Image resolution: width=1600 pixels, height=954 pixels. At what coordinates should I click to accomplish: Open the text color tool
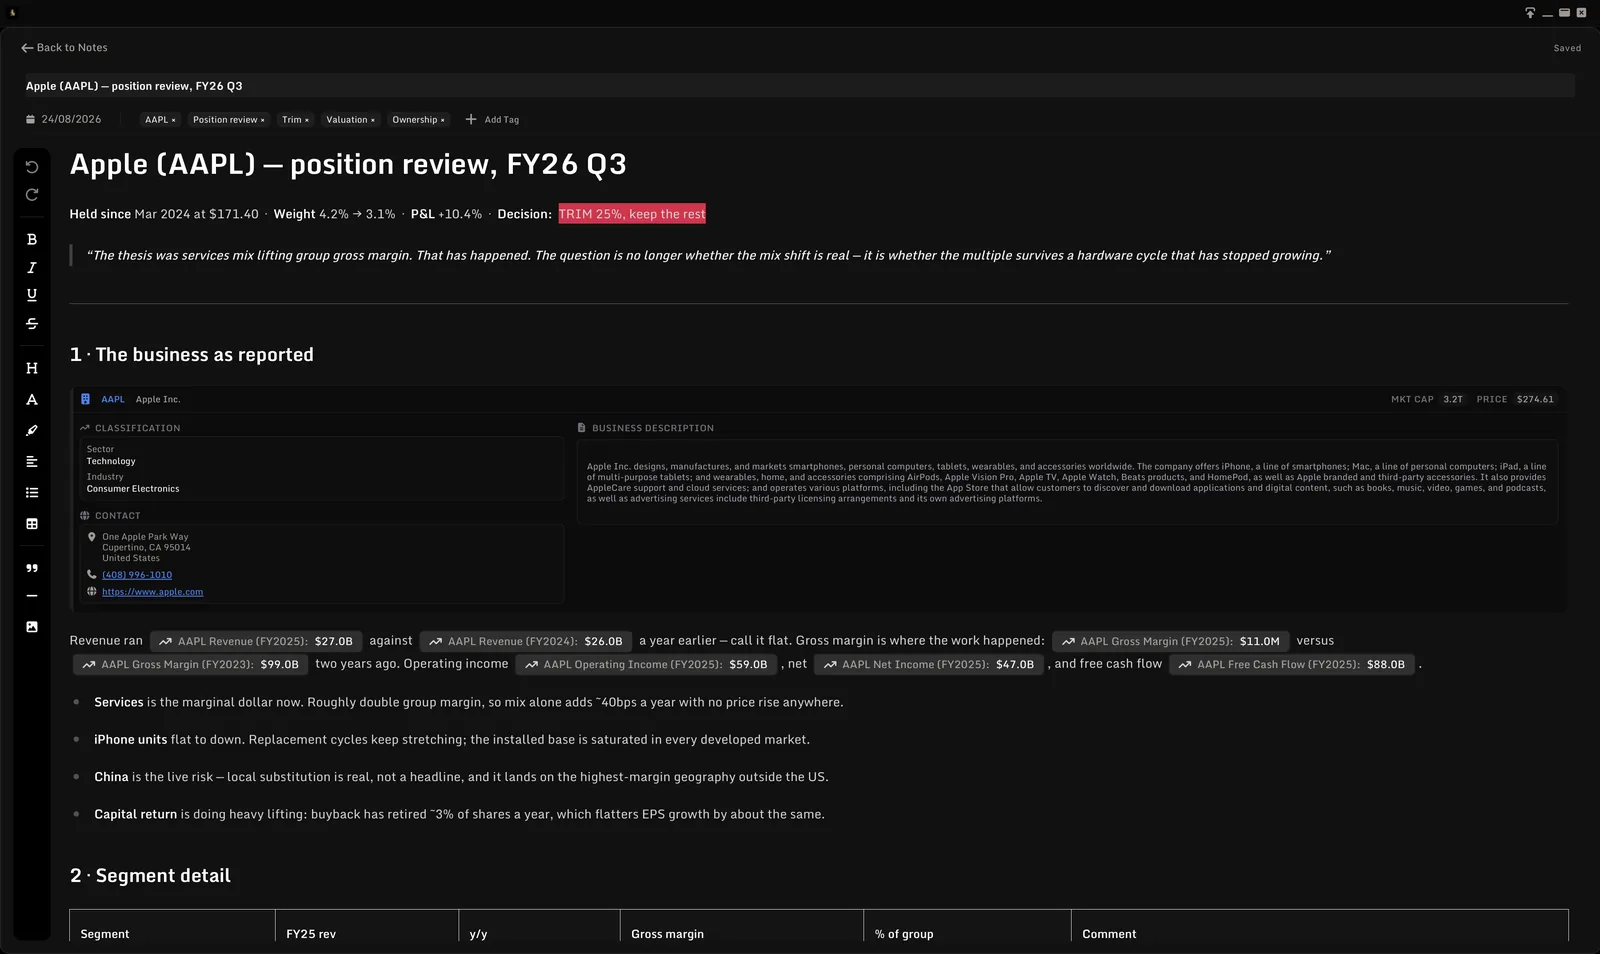(32, 400)
